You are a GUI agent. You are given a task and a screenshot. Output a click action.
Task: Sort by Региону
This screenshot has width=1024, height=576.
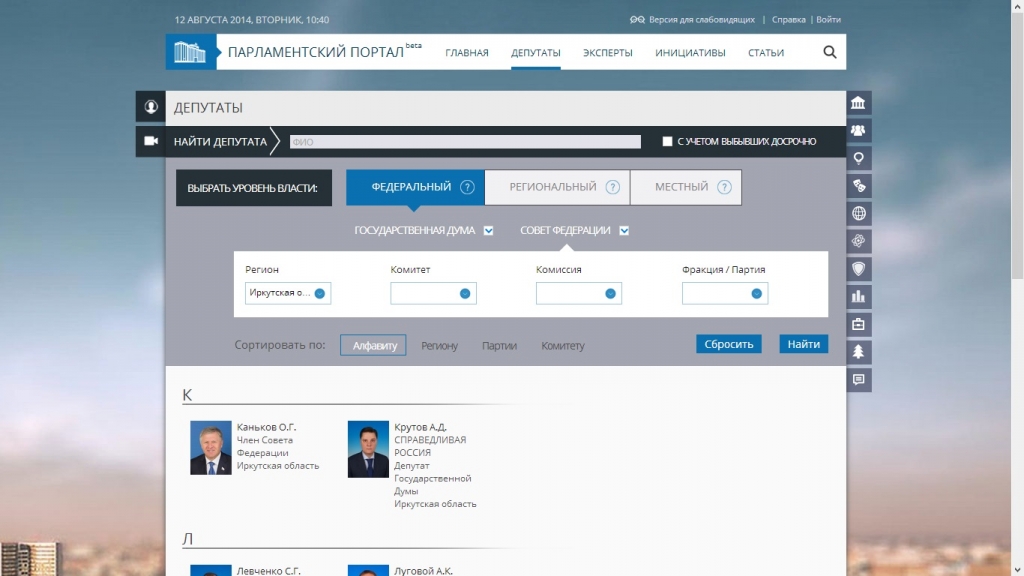pyautogui.click(x=440, y=345)
